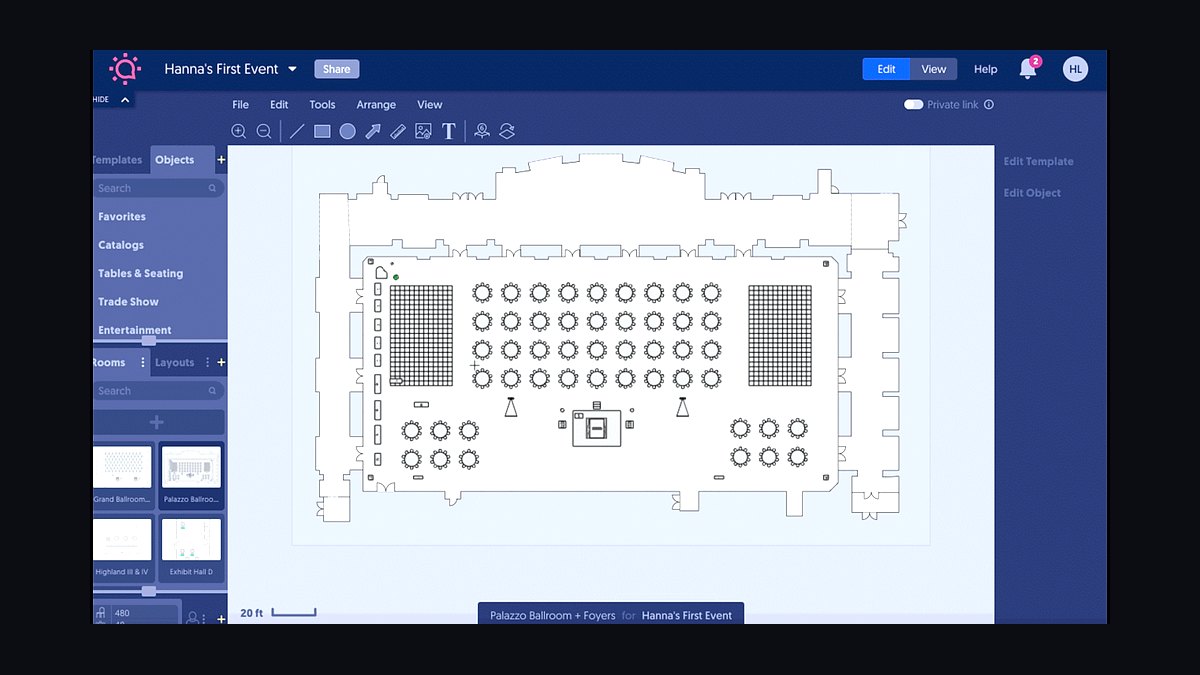Viewport: 1200px width, 675px height.
Task: Select the Arrow drawing tool
Action: point(373,131)
